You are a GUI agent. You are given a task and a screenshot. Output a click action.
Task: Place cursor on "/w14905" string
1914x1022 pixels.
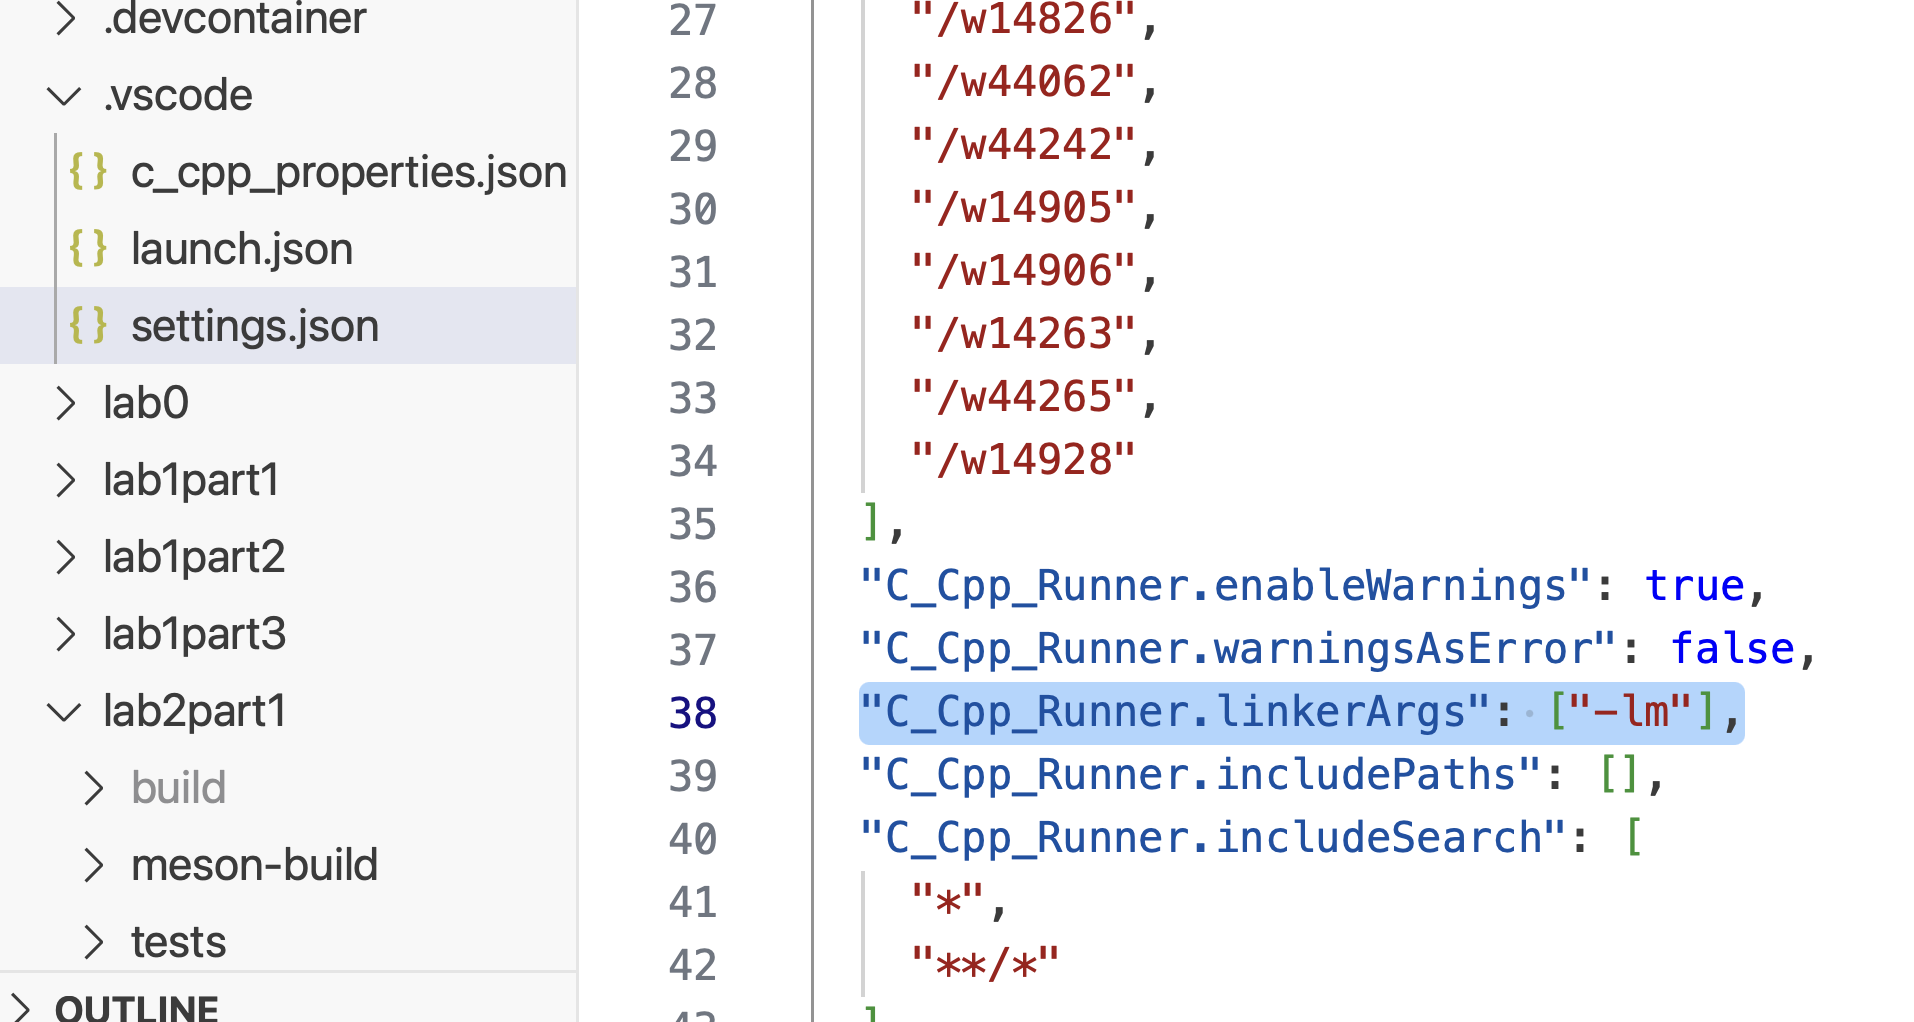[x=1023, y=208]
